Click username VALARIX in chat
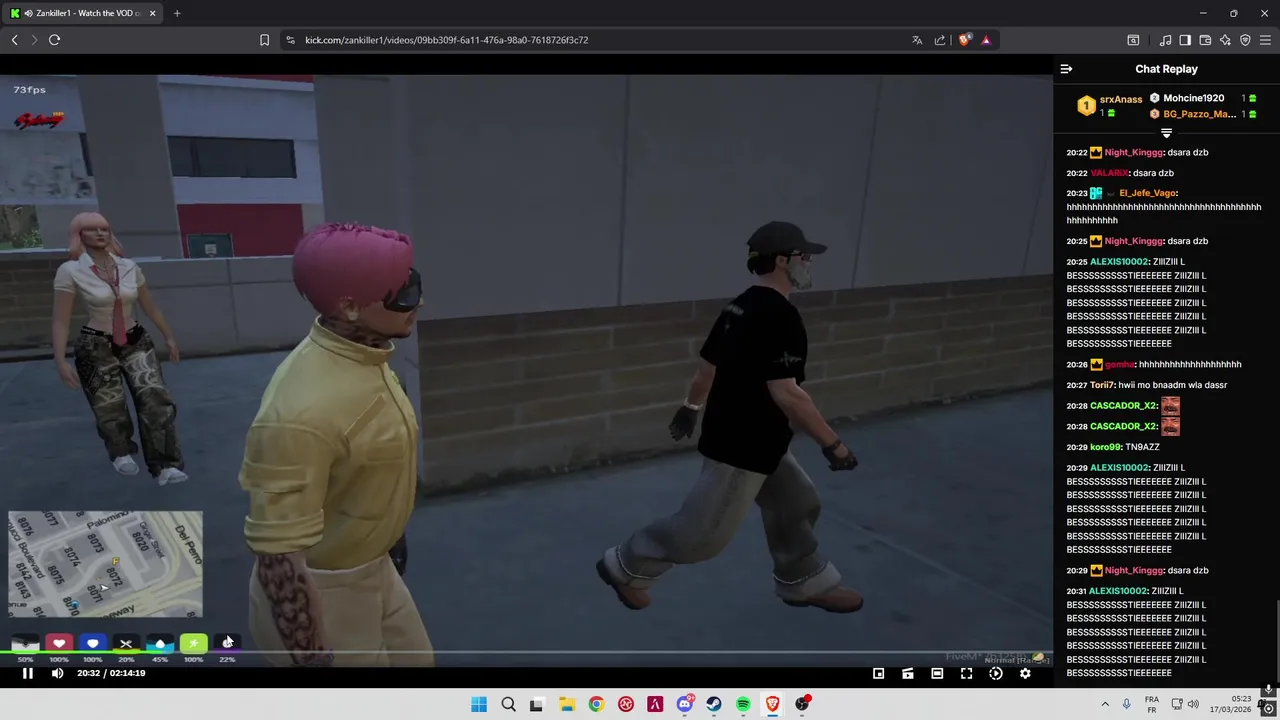Image resolution: width=1280 pixels, height=720 pixels. point(1109,173)
